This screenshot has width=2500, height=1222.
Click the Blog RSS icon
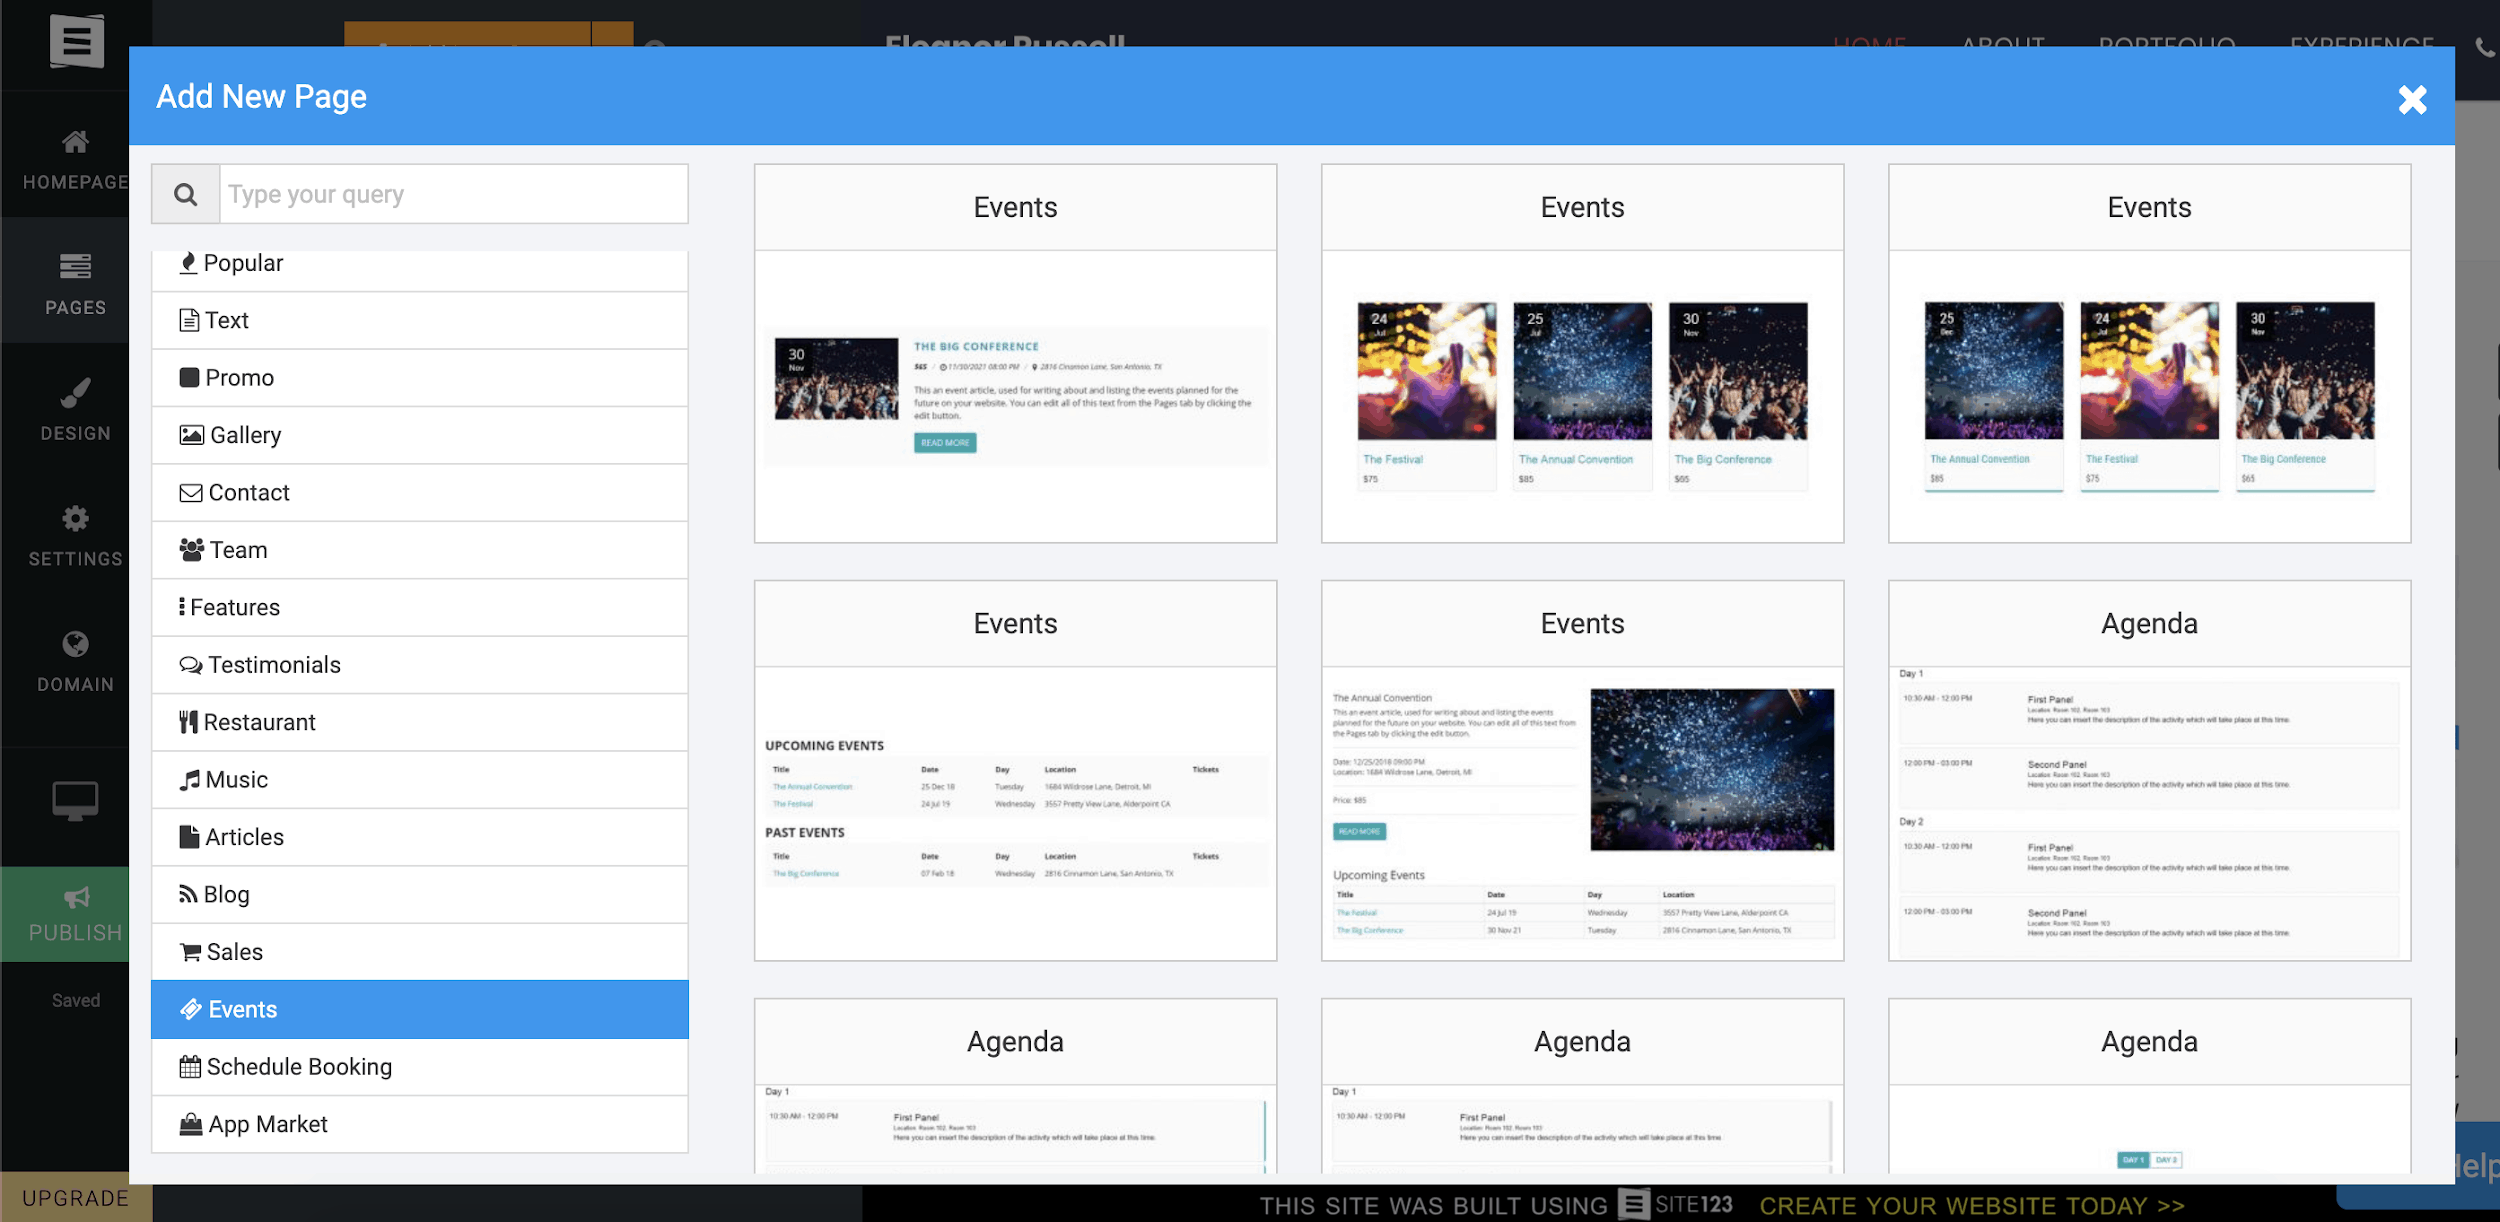click(x=188, y=894)
